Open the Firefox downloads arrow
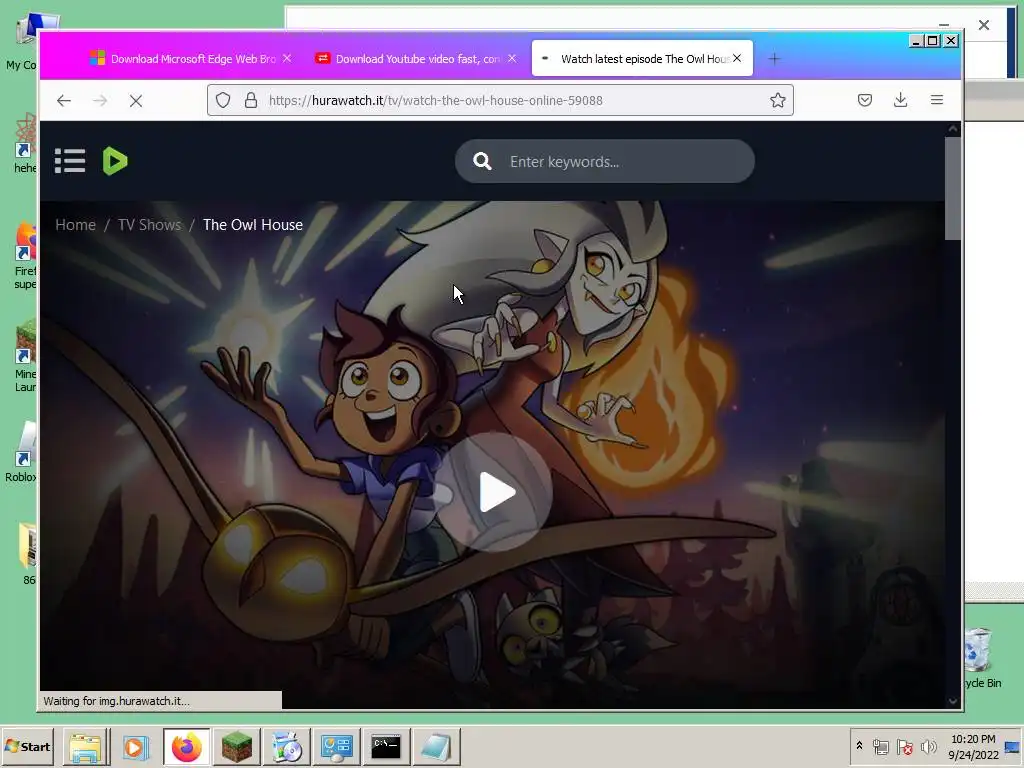This screenshot has width=1024, height=768. click(901, 100)
